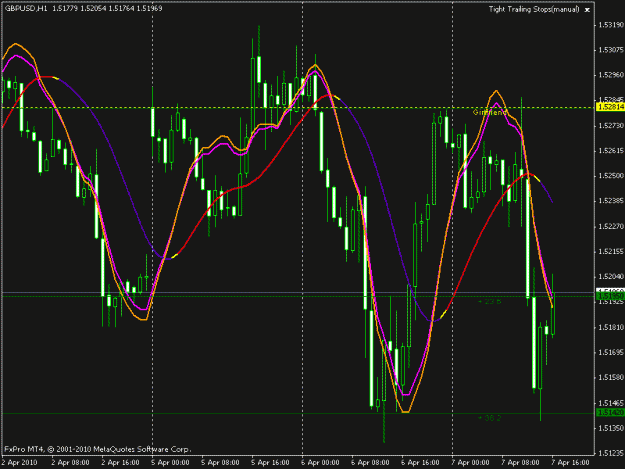
Task: Click the 2 Apr 2010 time label
Action: tap(20, 463)
